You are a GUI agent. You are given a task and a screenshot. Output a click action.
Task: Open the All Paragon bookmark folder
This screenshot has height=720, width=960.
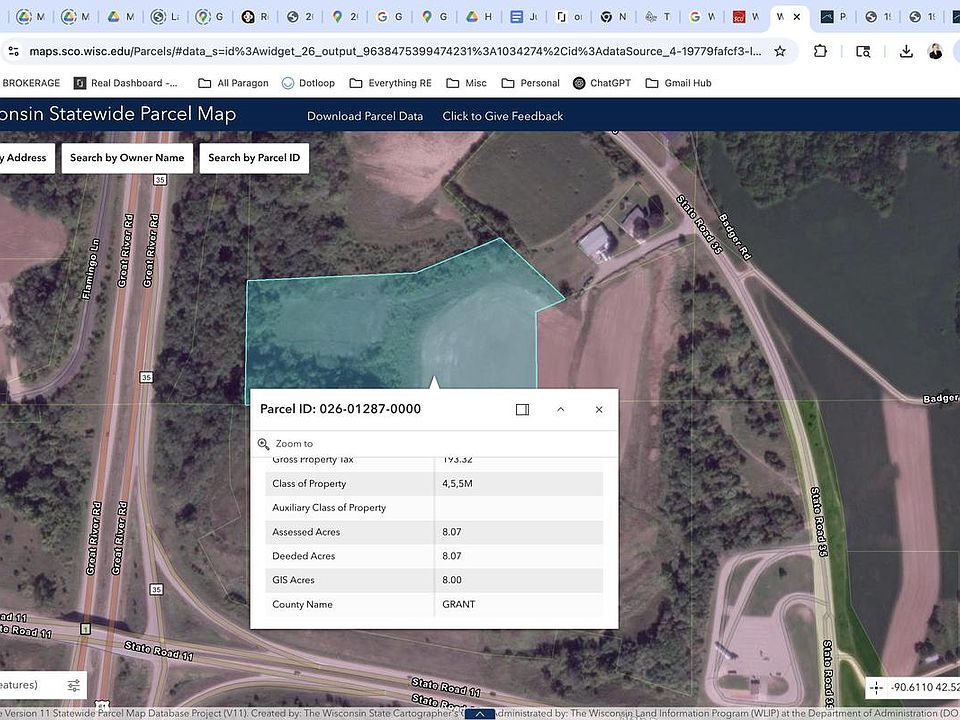[x=233, y=83]
